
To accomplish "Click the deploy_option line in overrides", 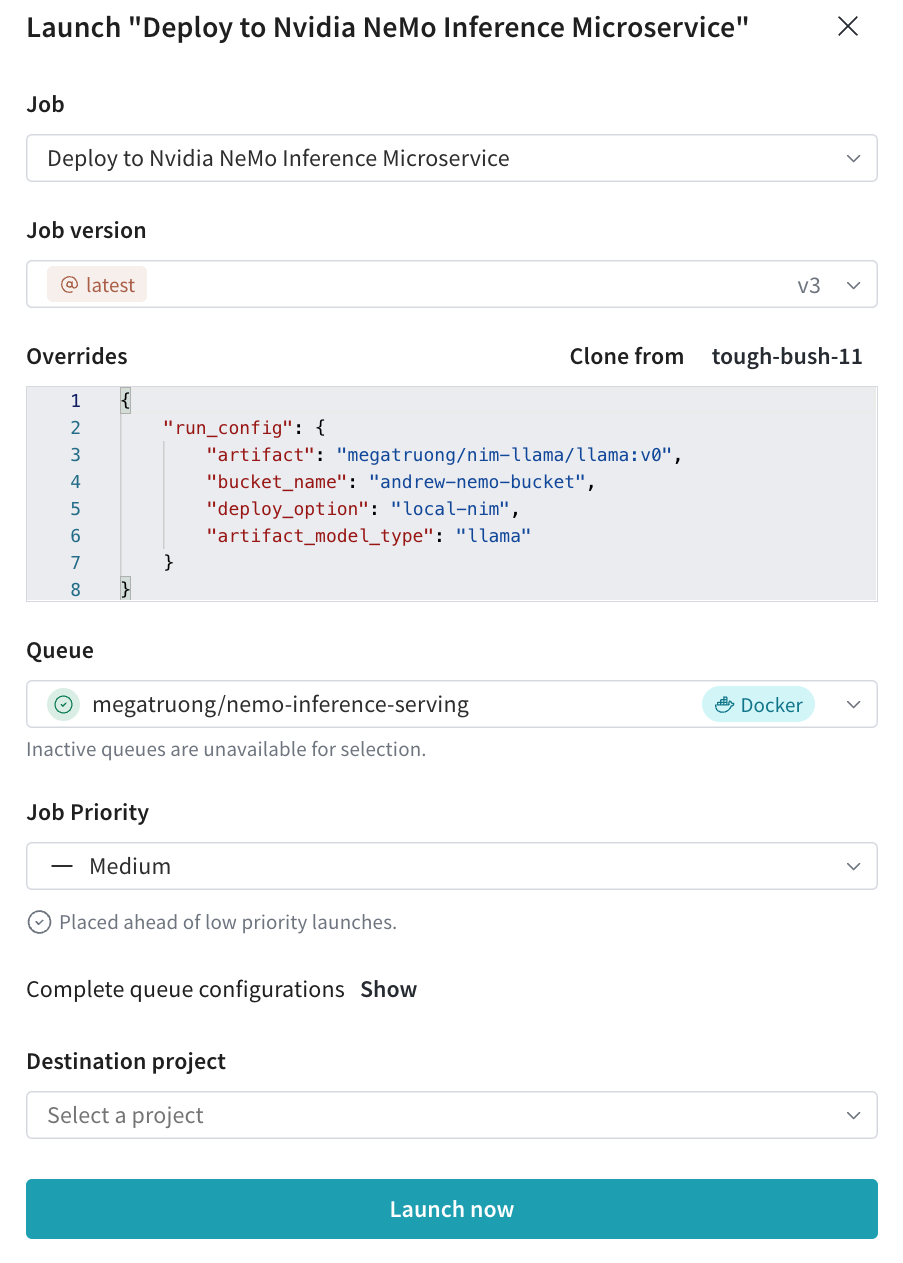I will click(358, 509).
